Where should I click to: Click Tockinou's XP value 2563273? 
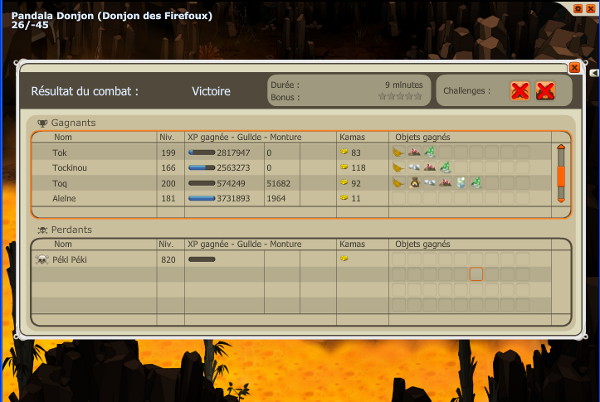(x=233, y=168)
